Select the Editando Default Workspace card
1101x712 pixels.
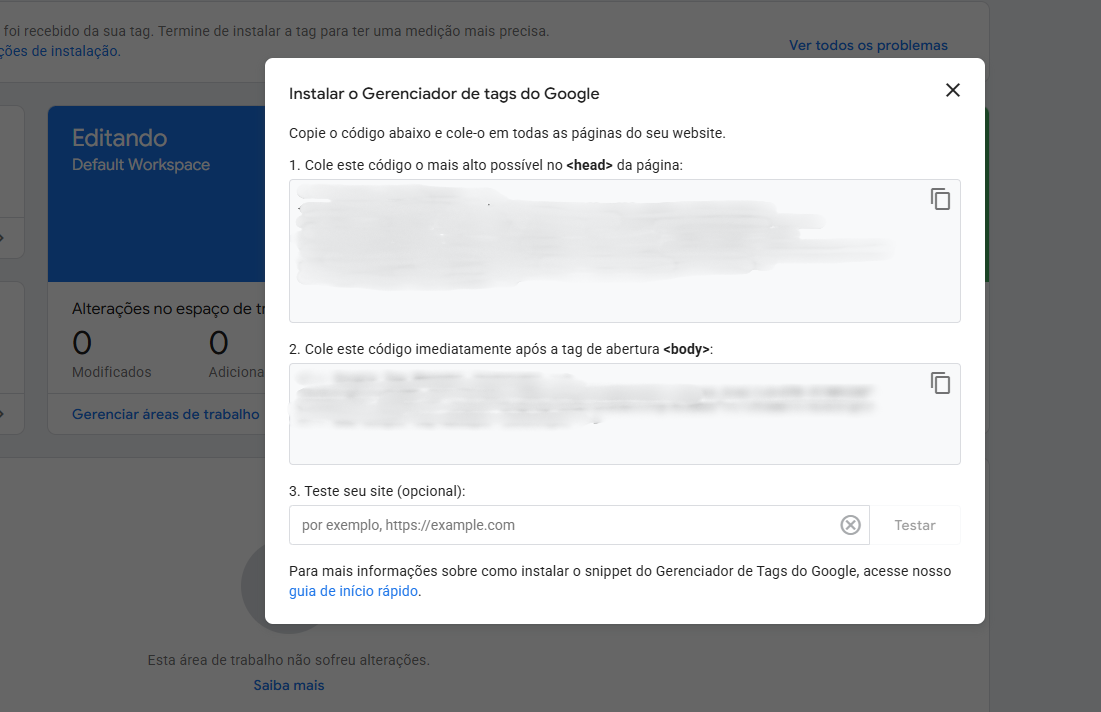155,190
